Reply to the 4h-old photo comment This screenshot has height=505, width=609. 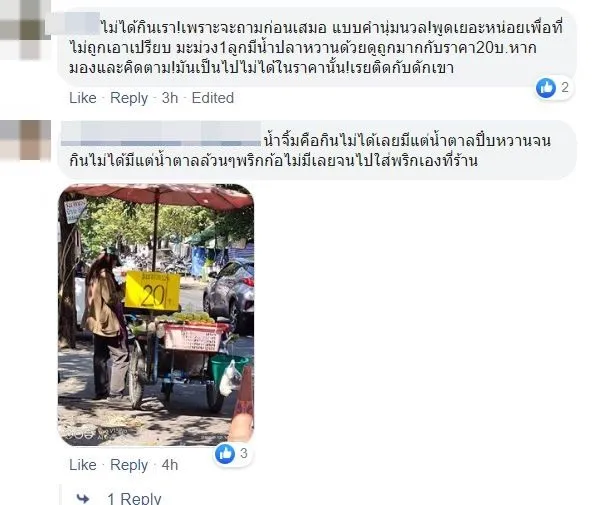(129, 465)
